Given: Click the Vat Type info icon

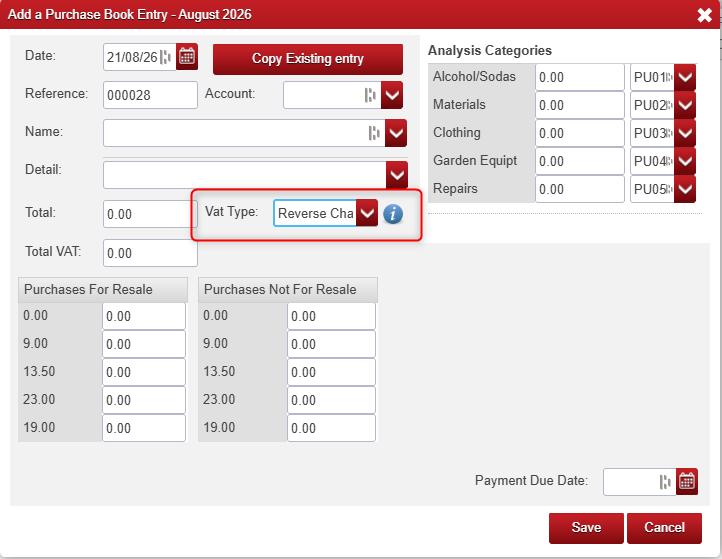Looking at the screenshot, I should click(x=393, y=214).
